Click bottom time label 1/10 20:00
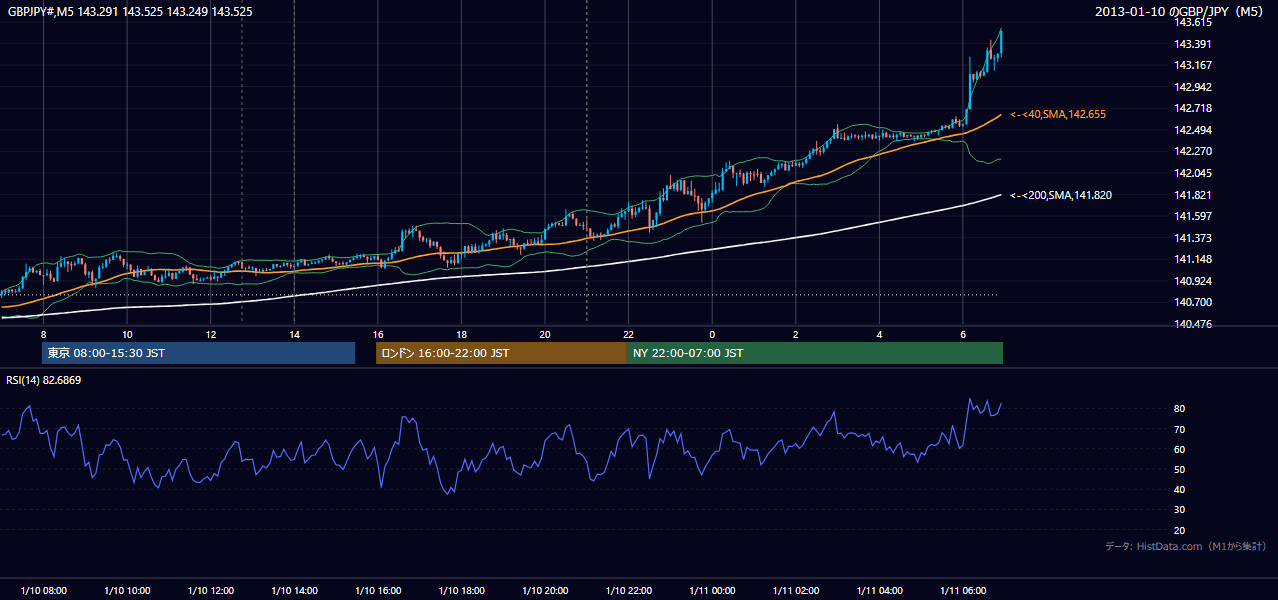The width and height of the screenshot is (1278, 600). point(545,591)
